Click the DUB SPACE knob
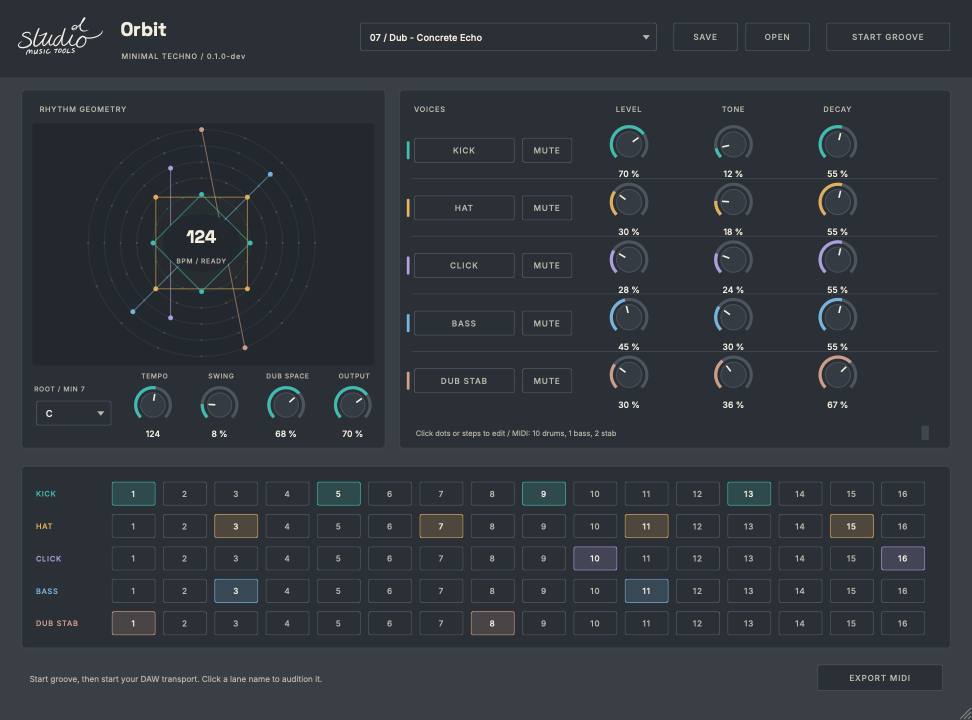This screenshot has width=972, height=720. click(286, 405)
